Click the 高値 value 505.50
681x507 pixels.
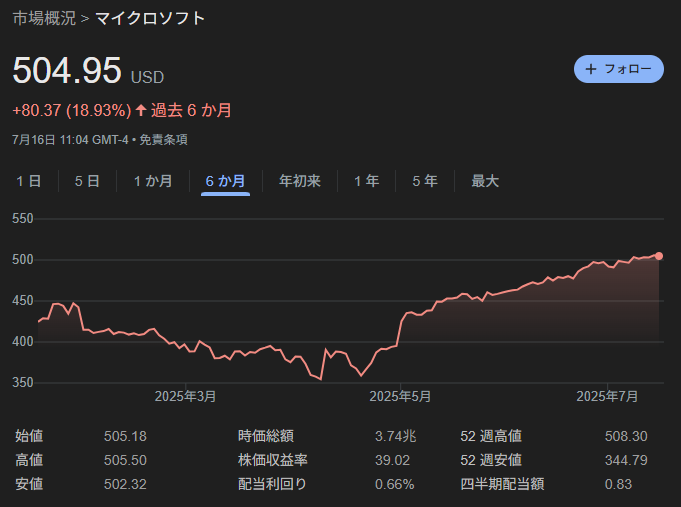[x=125, y=460]
